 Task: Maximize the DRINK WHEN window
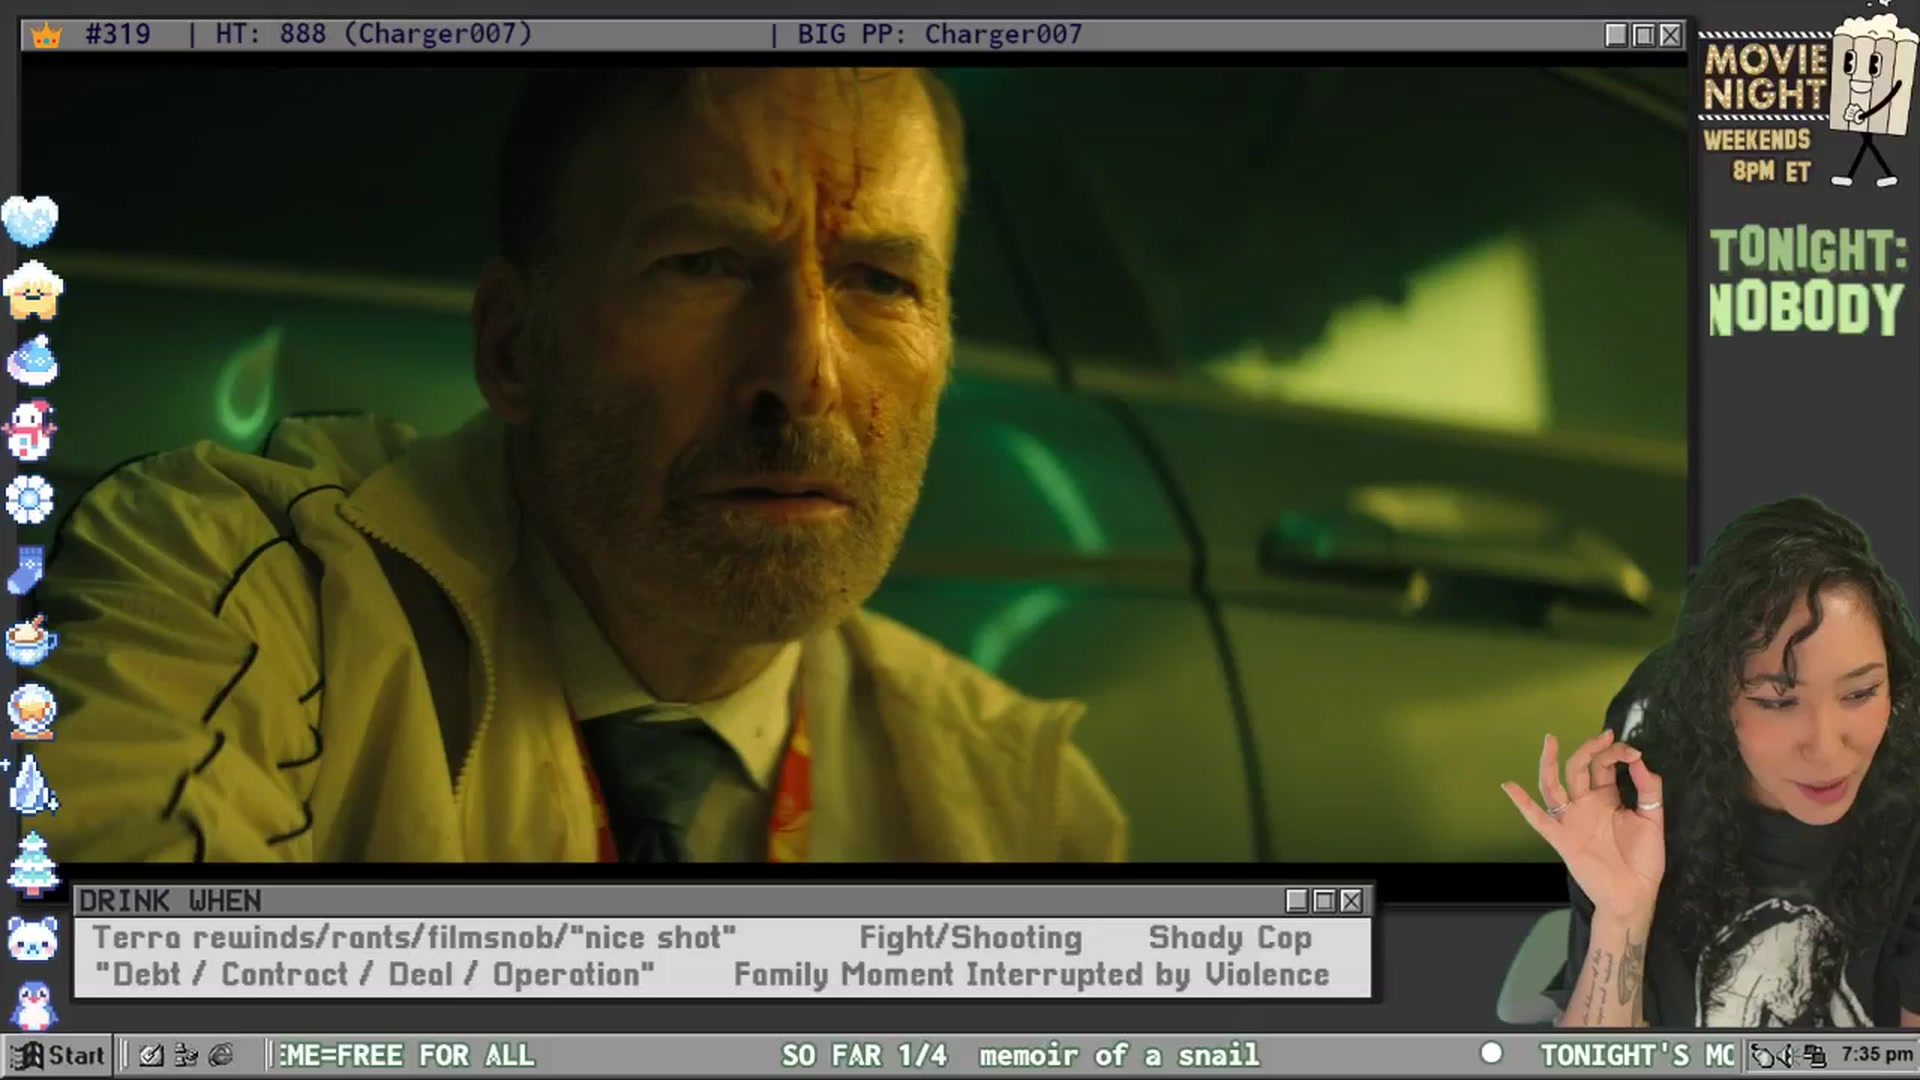tap(1324, 901)
